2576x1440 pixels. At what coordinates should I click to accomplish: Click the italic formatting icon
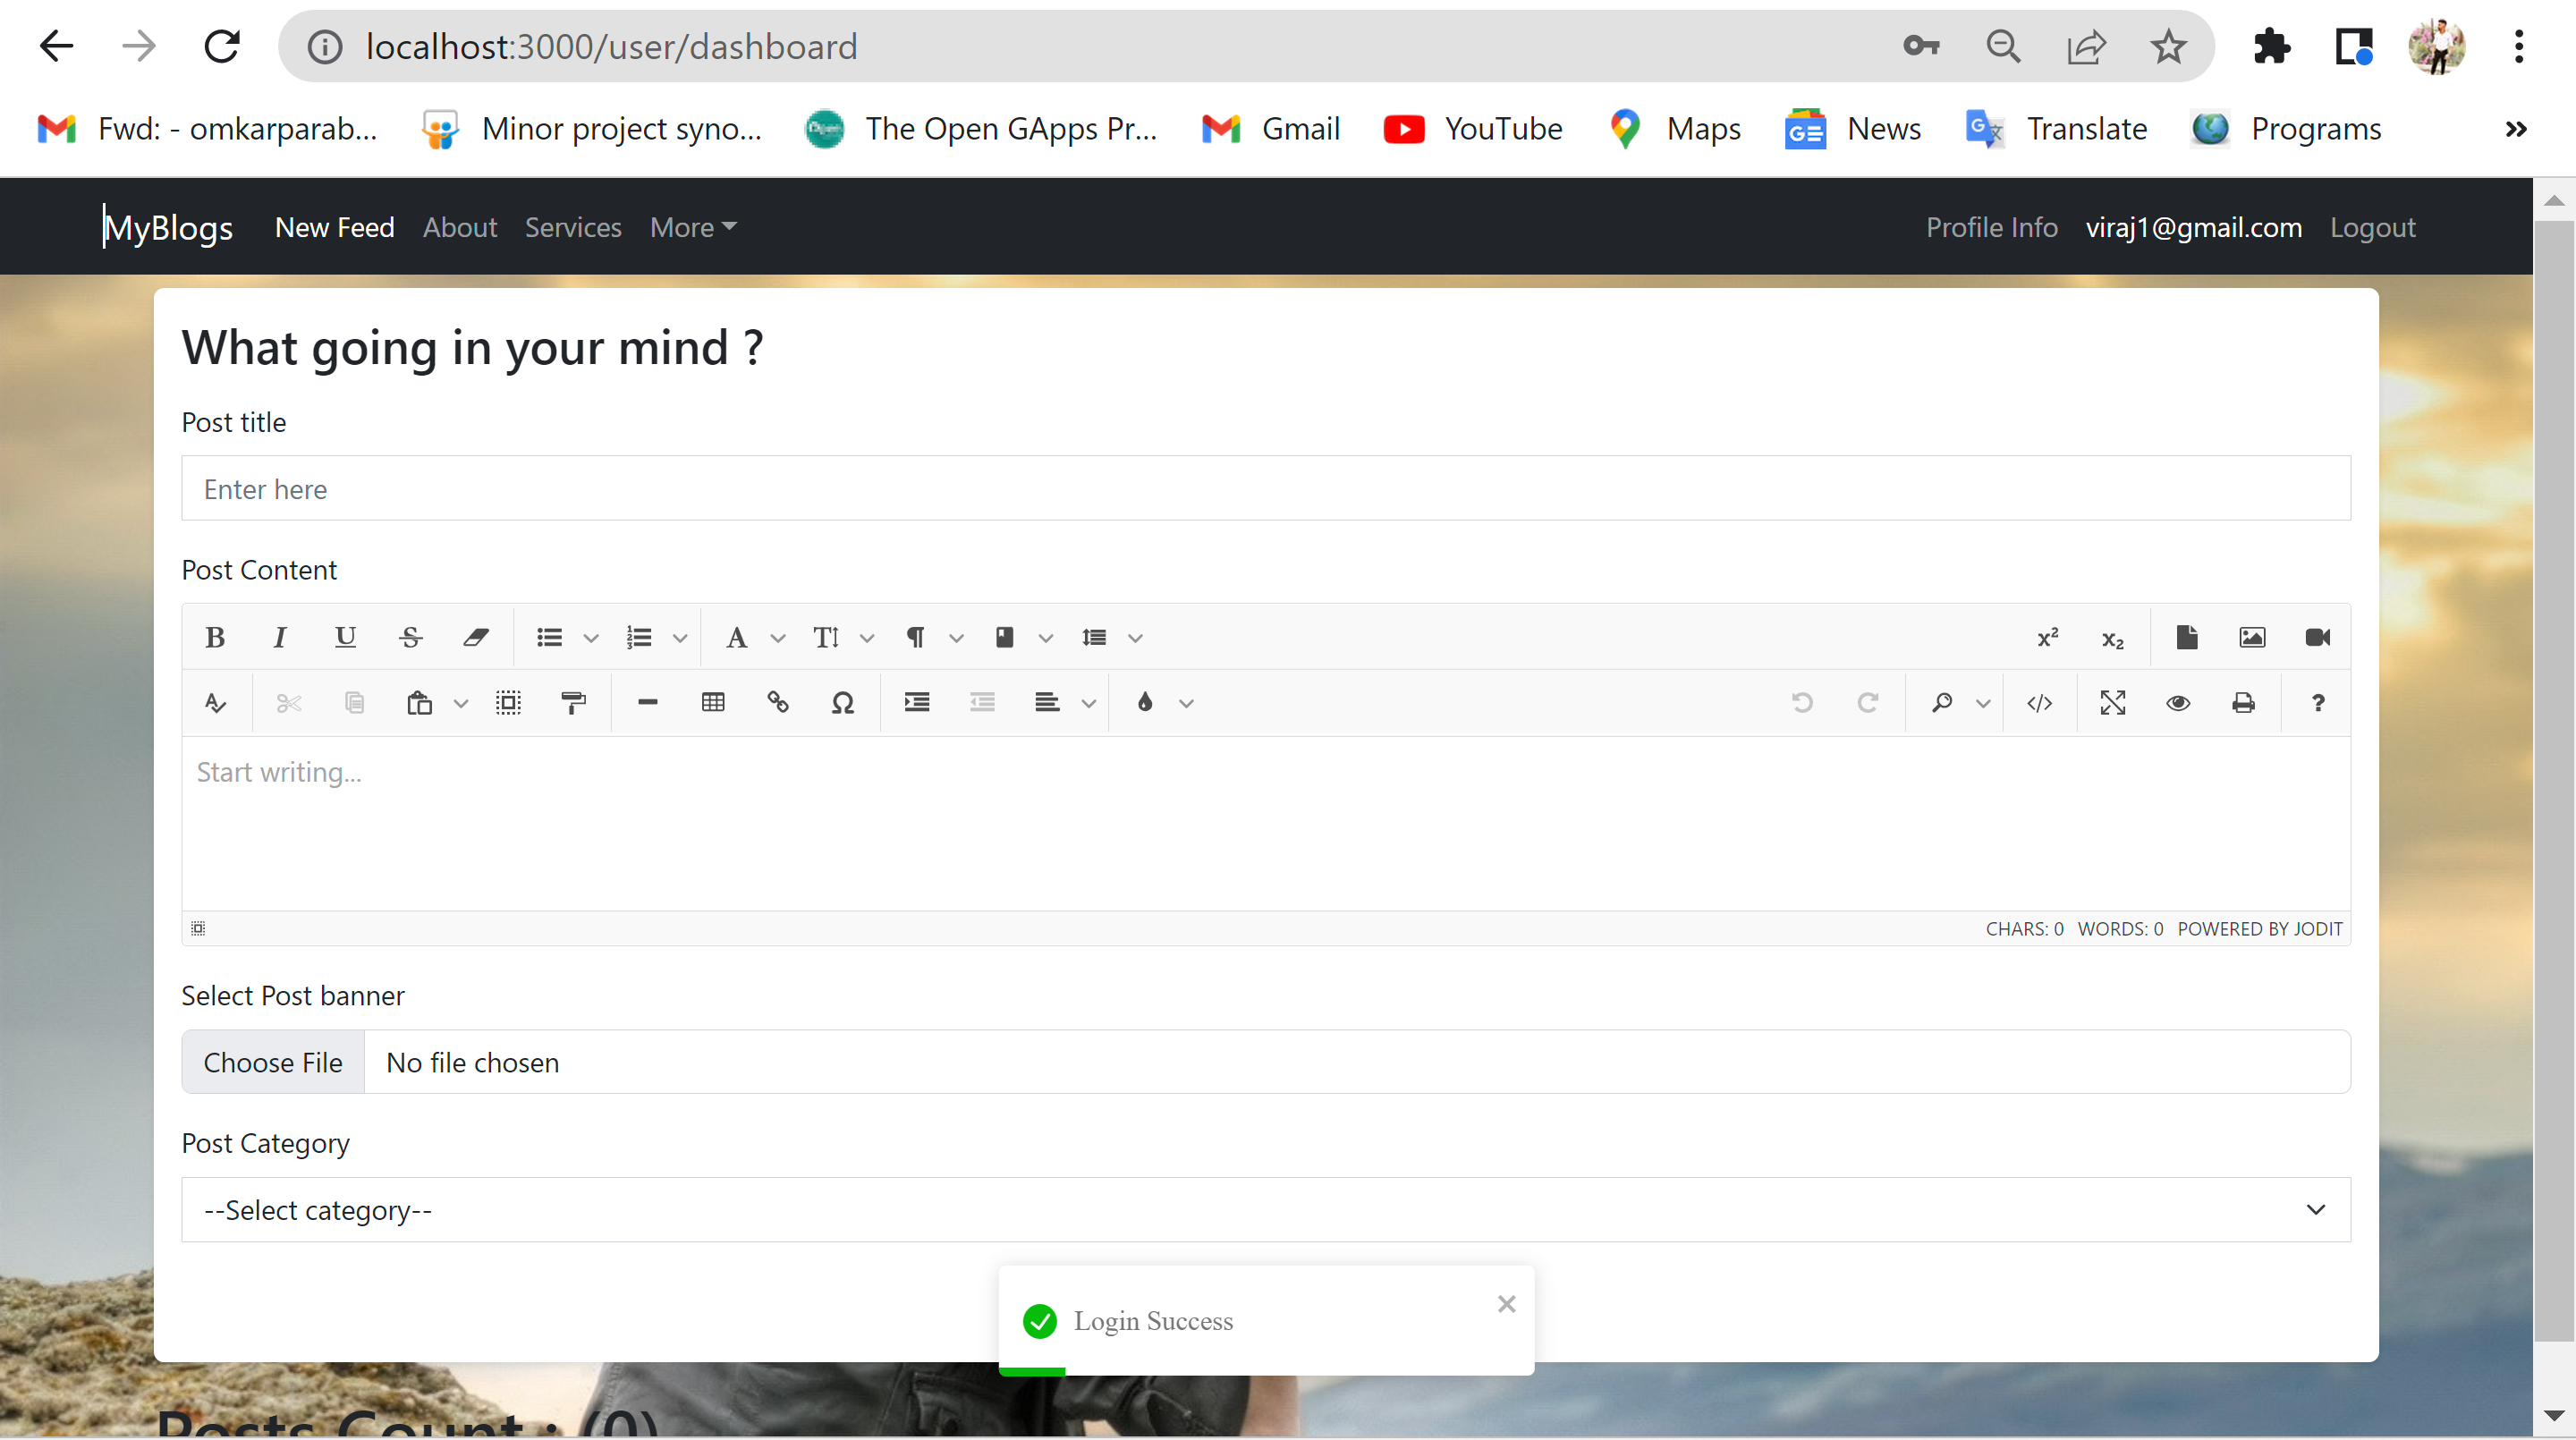click(279, 637)
